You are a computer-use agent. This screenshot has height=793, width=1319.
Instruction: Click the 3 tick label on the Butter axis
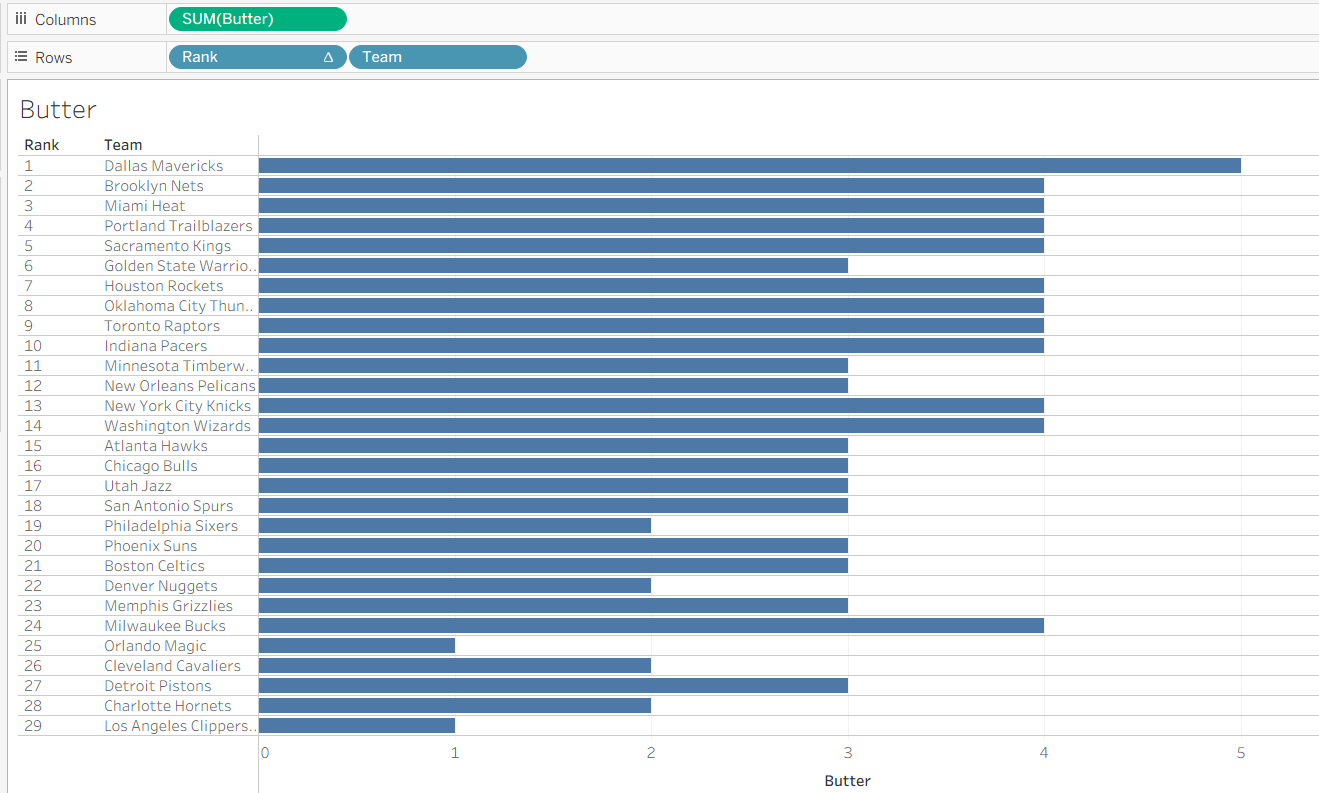click(848, 753)
